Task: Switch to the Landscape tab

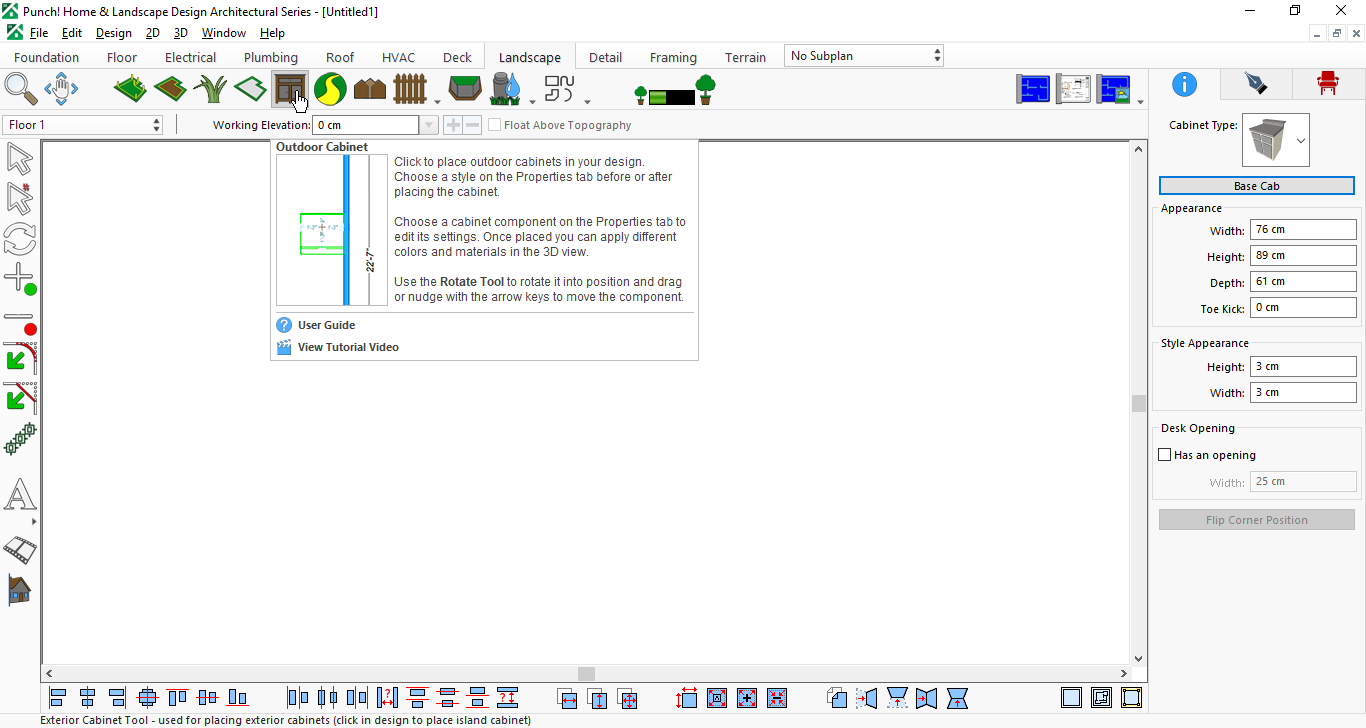Action: tap(530, 57)
